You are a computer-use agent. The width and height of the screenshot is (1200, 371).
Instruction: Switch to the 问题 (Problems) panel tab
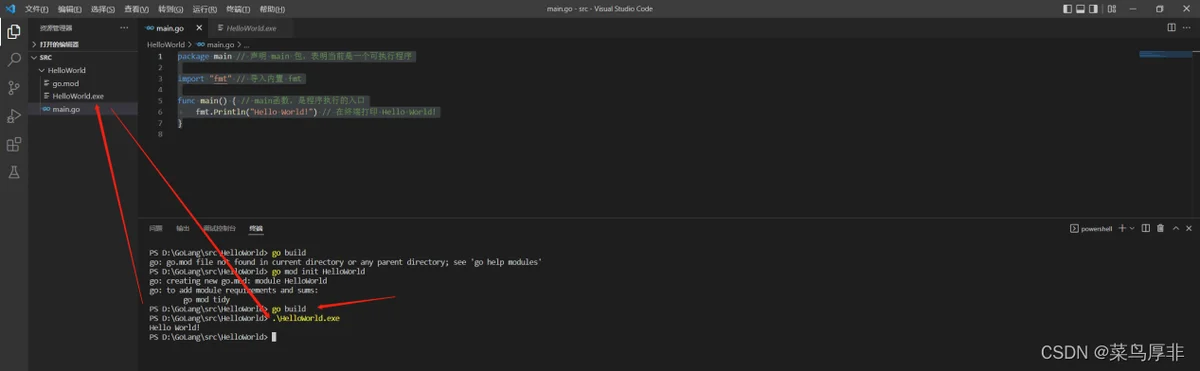pyautogui.click(x=155, y=228)
